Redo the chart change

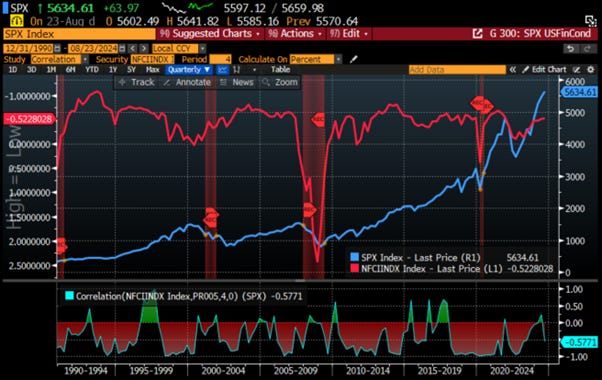click(587, 48)
